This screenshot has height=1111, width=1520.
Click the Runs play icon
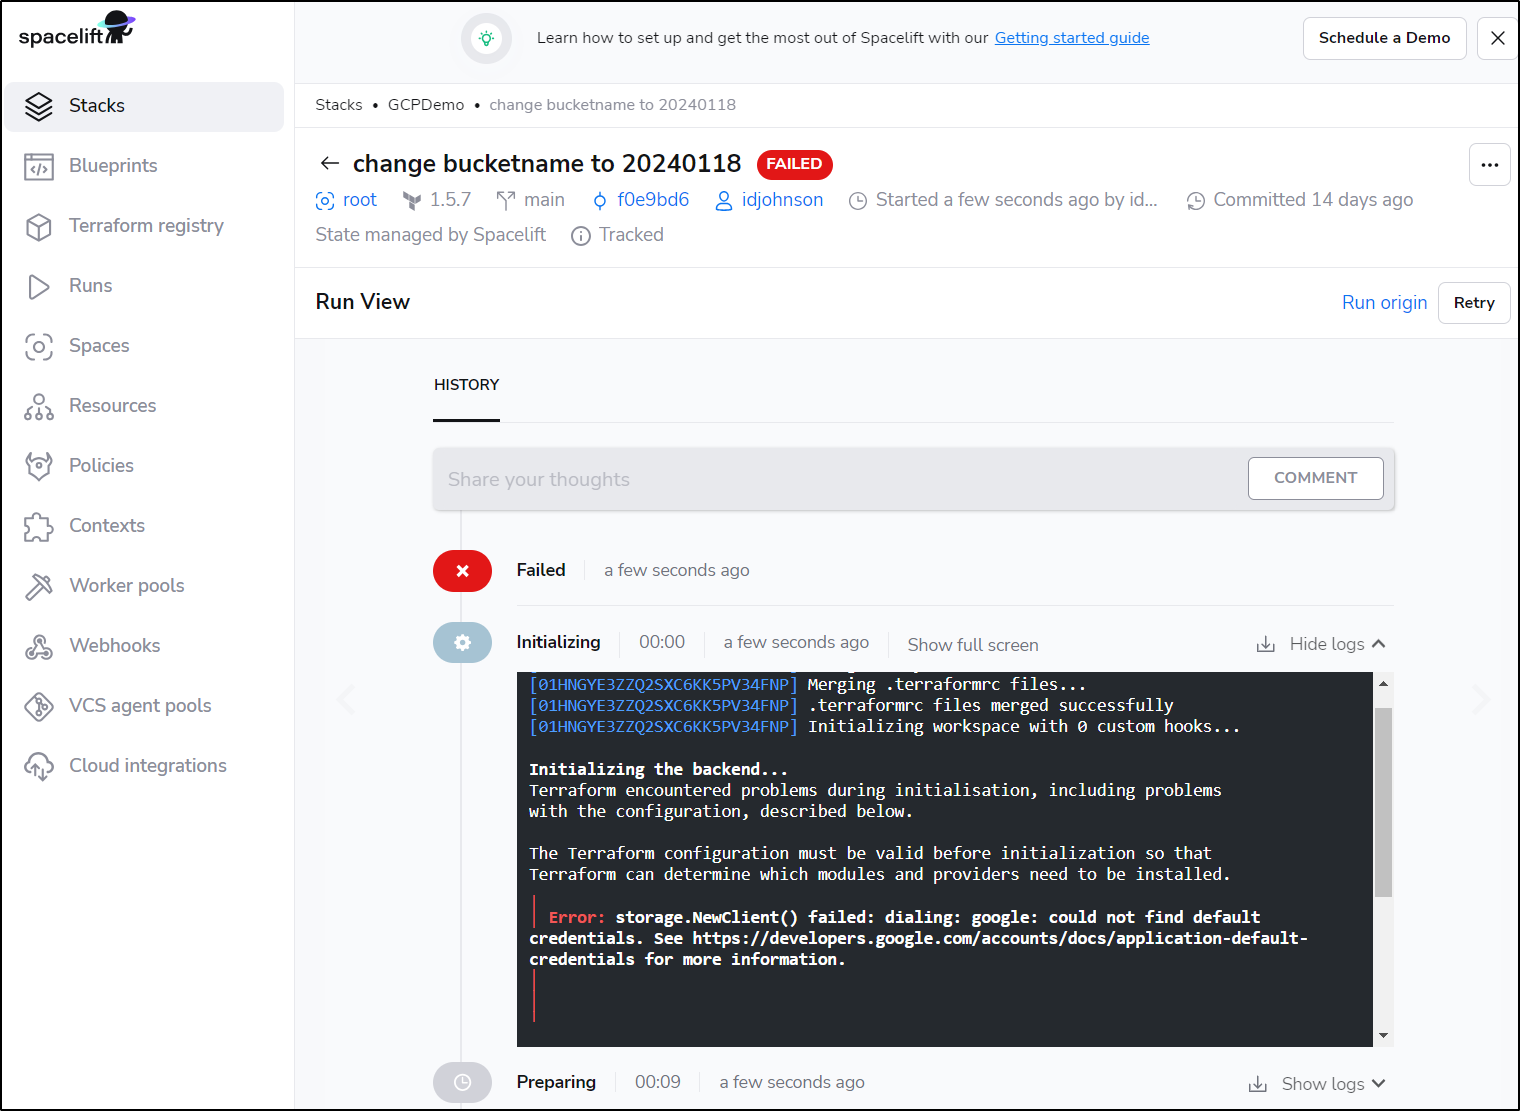[39, 287]
